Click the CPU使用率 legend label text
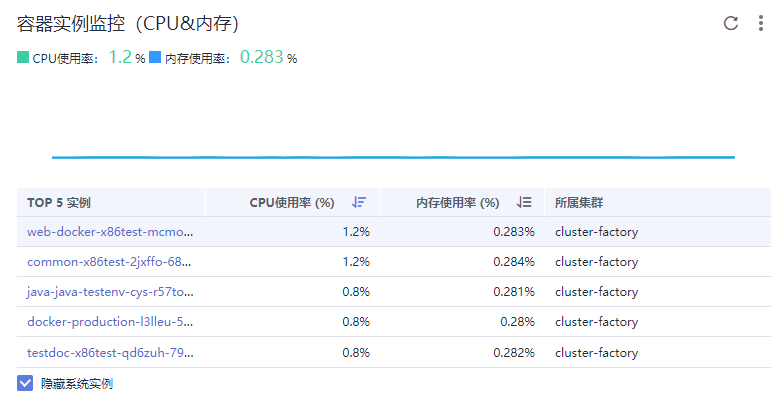The height and width of the screenshot is (403, 781). point(65,59)
